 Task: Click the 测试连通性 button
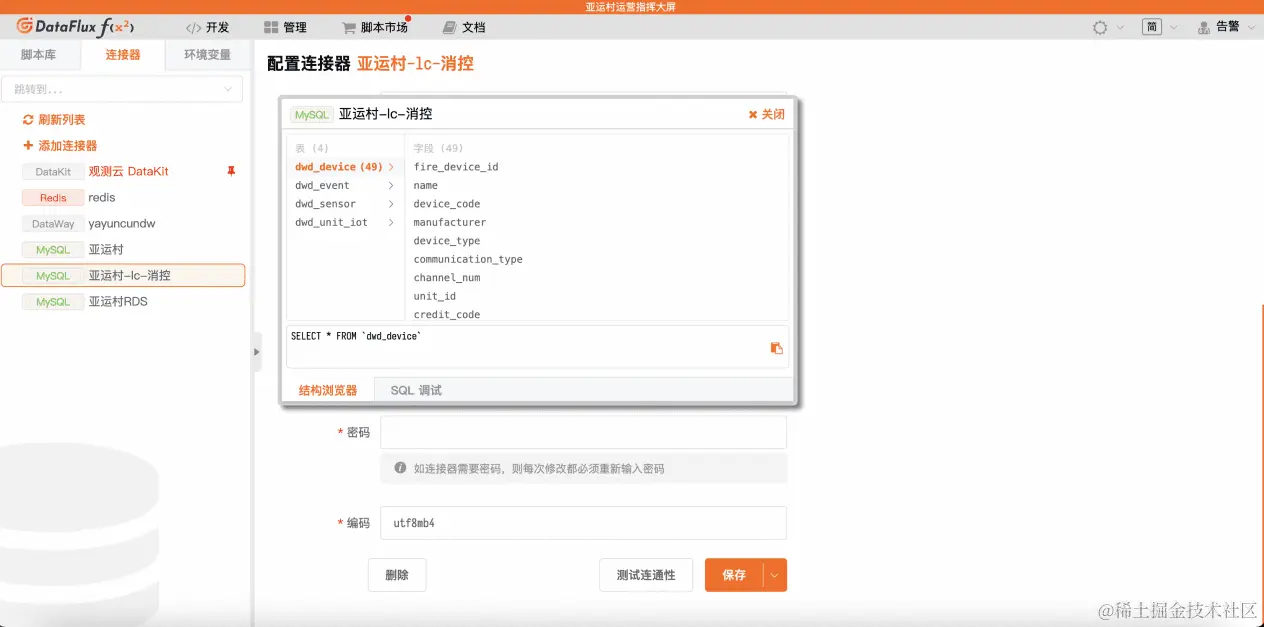tap(646, 575)
